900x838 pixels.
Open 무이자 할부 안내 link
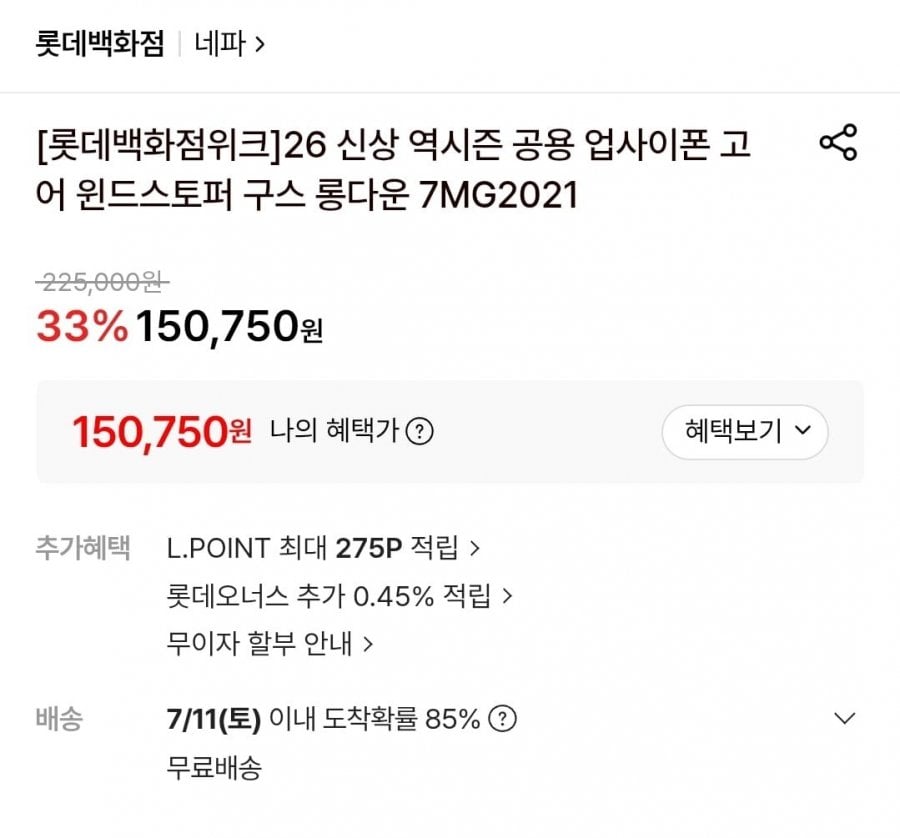[259, 644]
